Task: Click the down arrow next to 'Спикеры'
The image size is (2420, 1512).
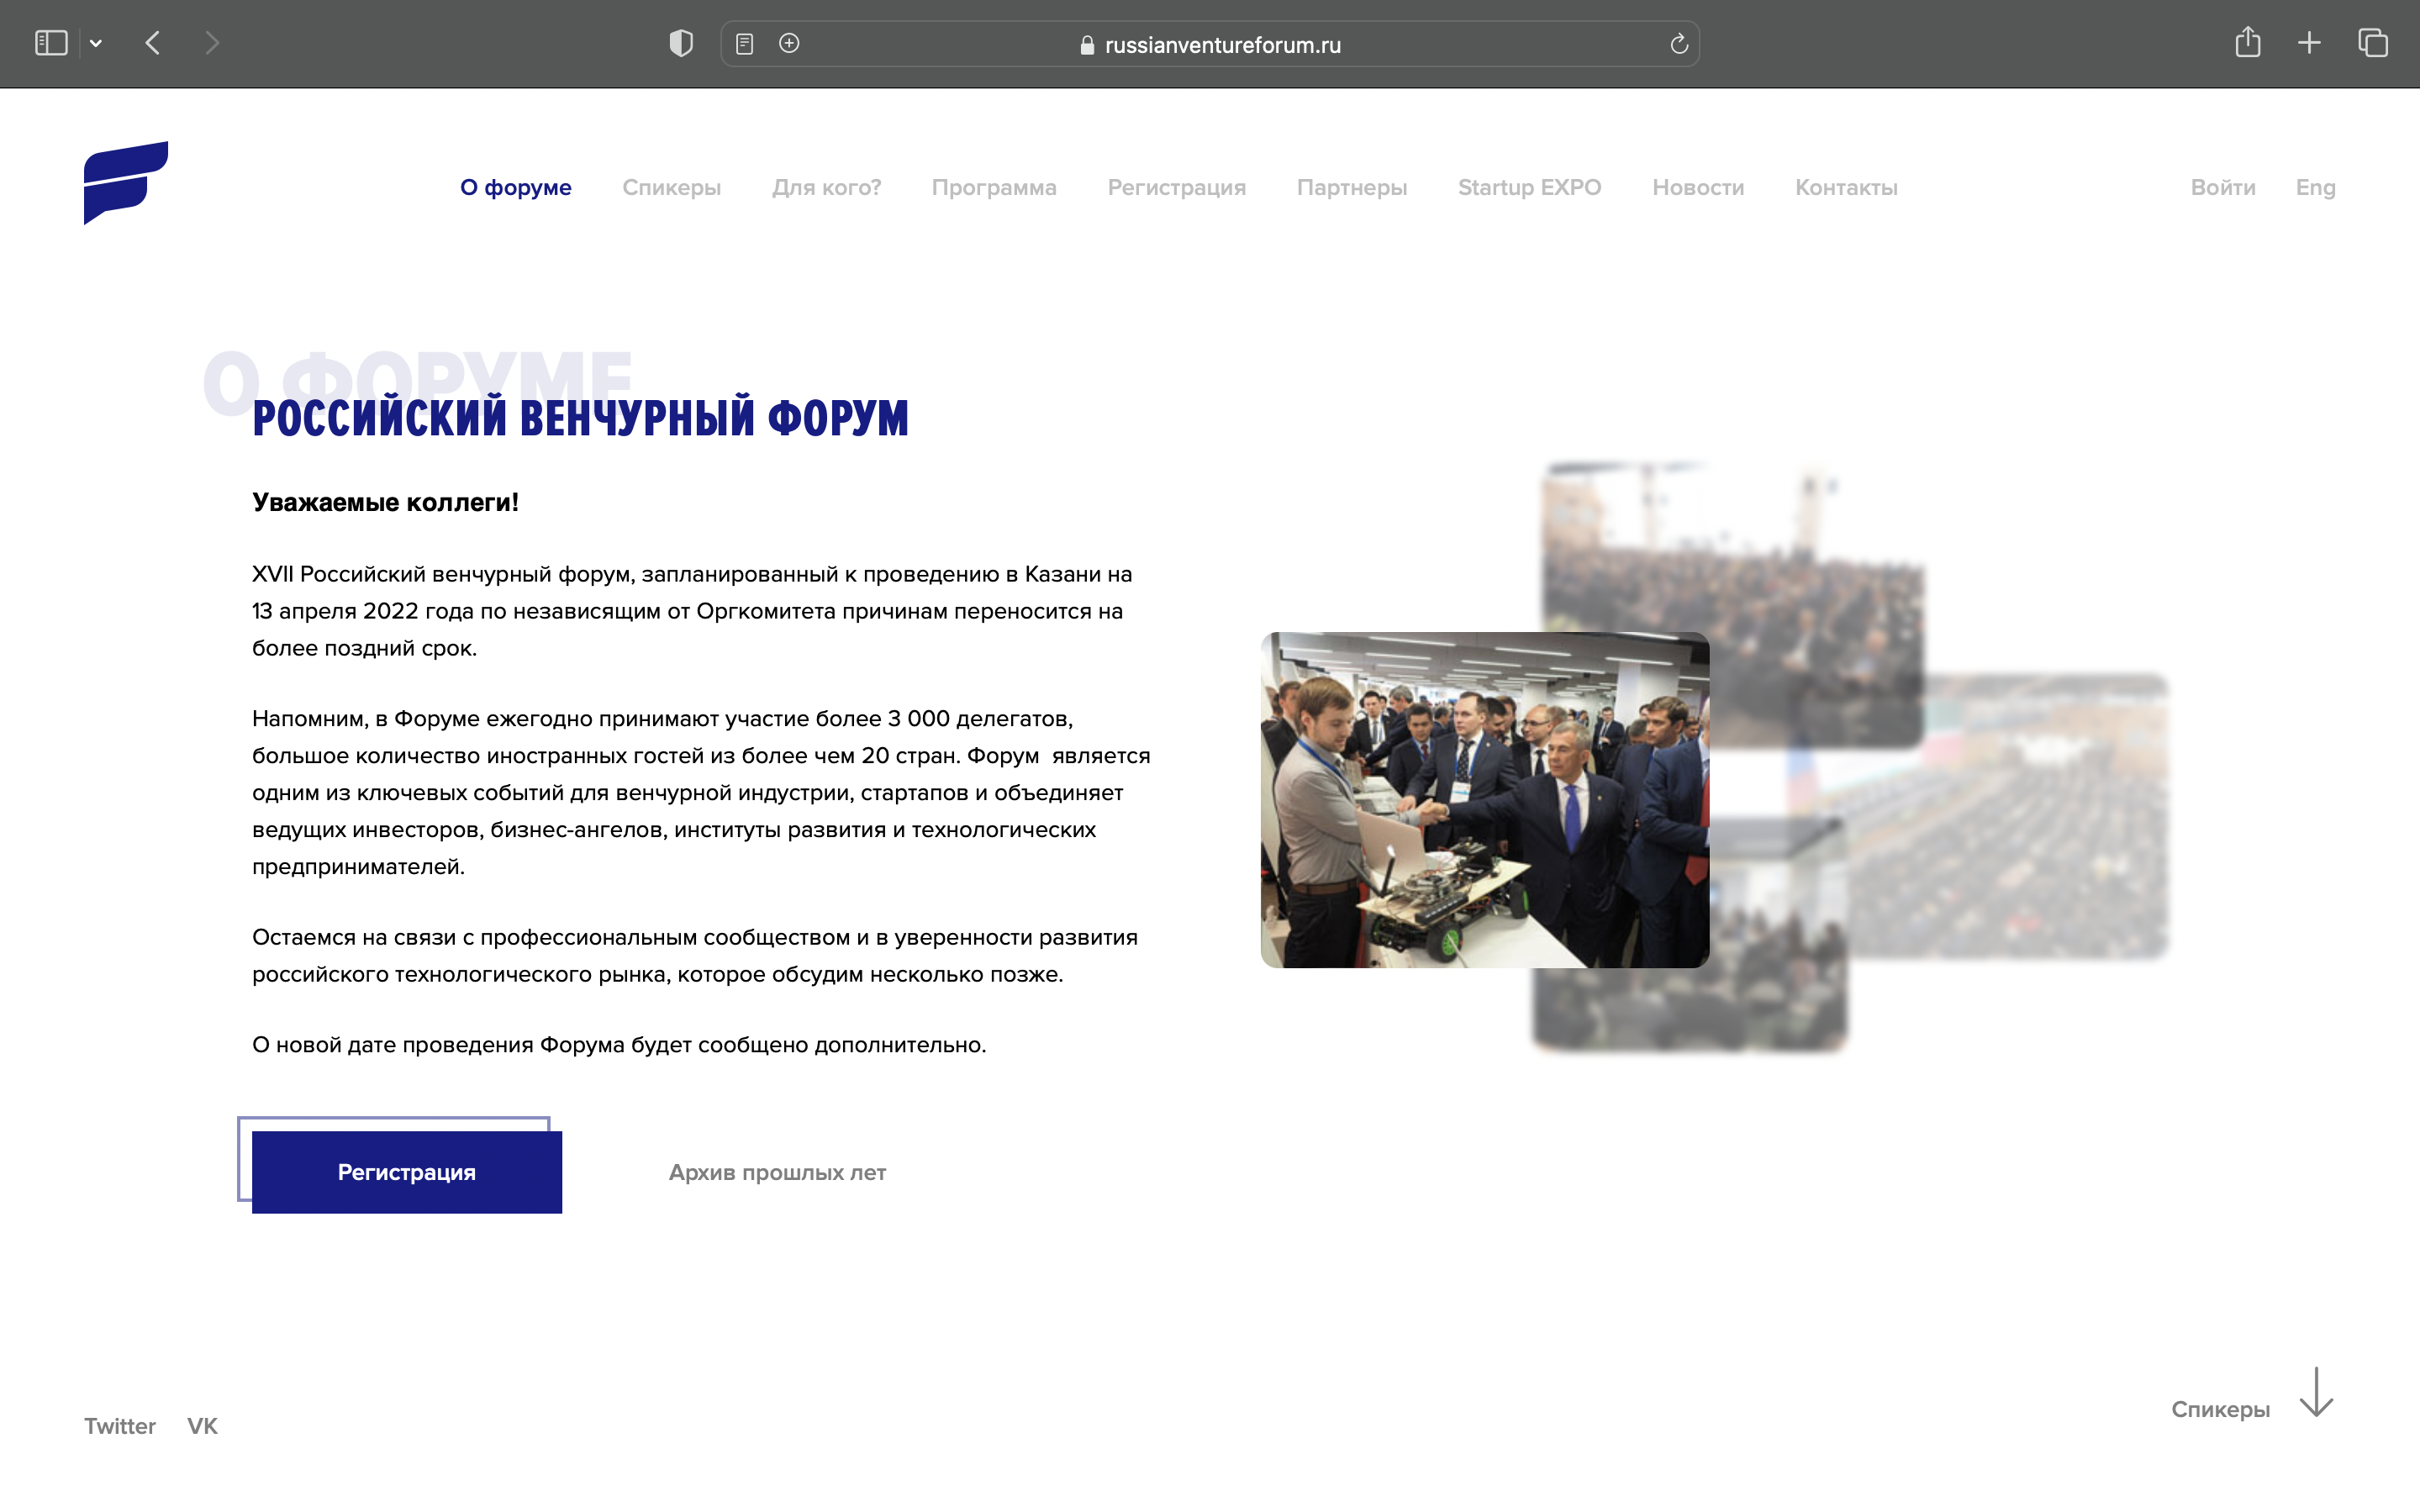Action: click(x=2316, y=1392)
